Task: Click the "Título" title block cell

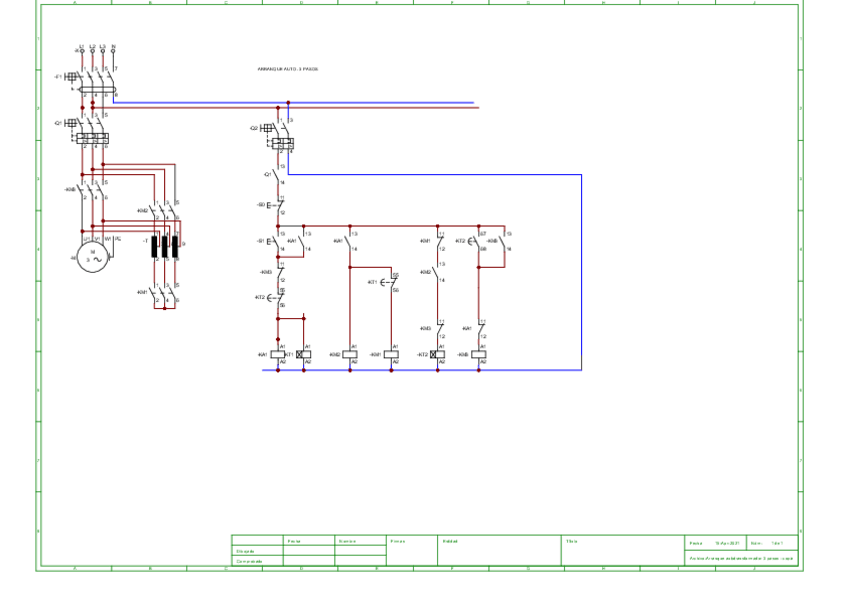Action: (x=622, y=550)
